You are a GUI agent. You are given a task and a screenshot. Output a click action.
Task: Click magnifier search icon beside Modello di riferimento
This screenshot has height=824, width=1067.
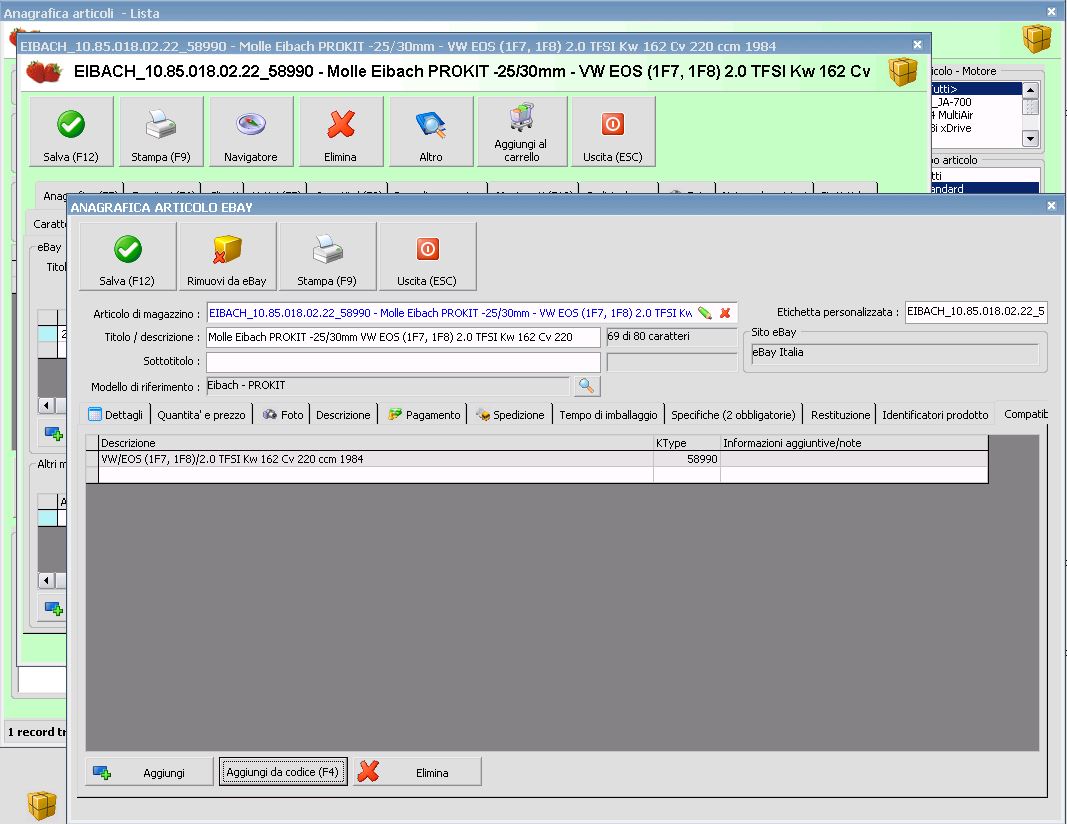click(x=587, y=386)
